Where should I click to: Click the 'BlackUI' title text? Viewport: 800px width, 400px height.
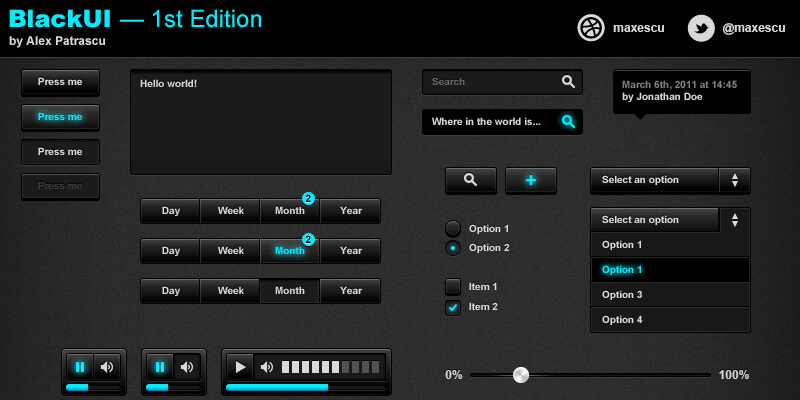pos(60,19)
